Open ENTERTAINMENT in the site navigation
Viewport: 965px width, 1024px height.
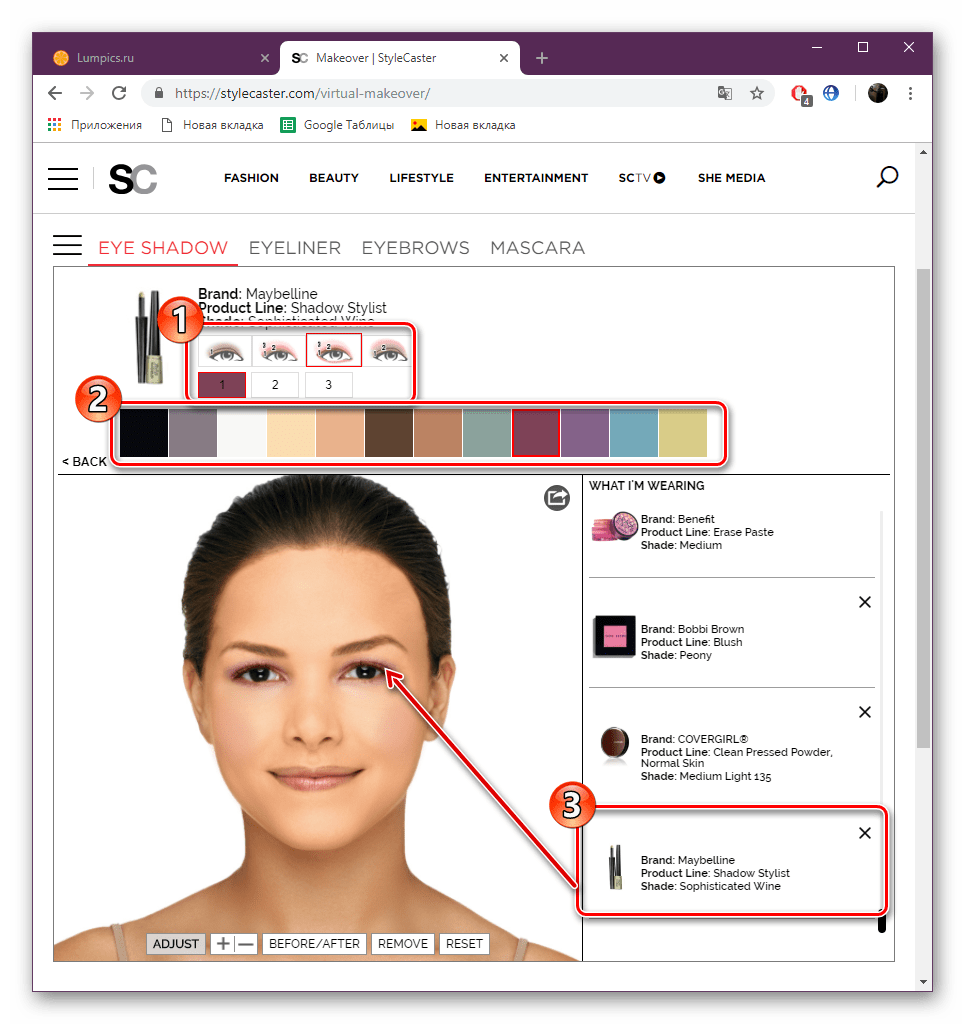(536, 178)
